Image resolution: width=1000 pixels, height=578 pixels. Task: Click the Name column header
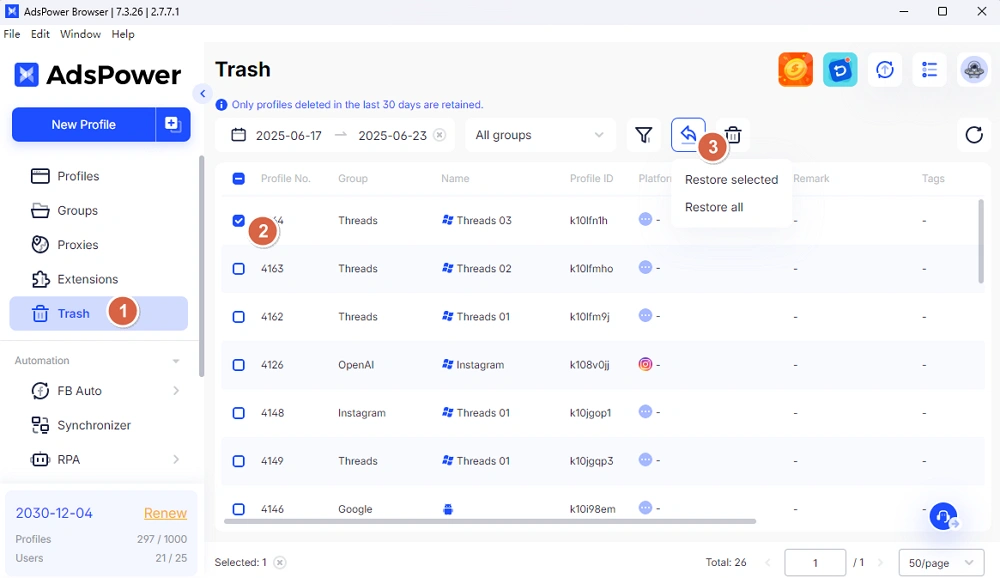coord(455,179)
